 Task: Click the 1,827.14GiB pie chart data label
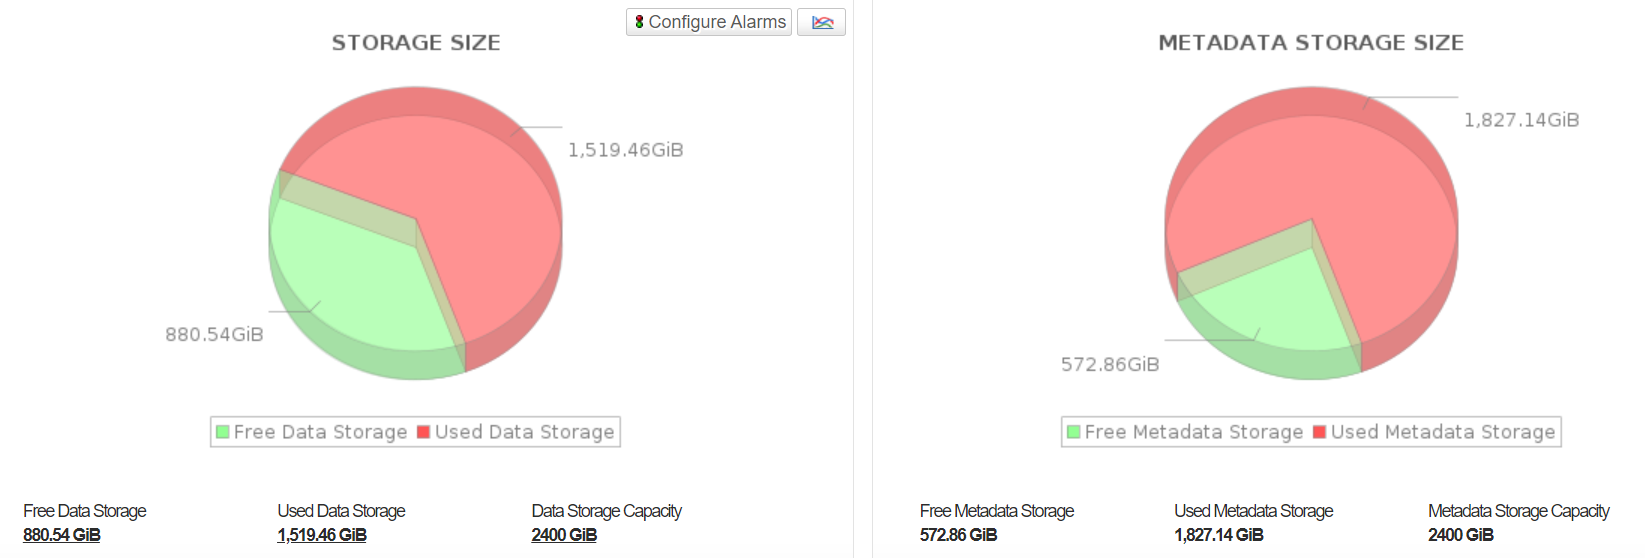click(1521, 120)
